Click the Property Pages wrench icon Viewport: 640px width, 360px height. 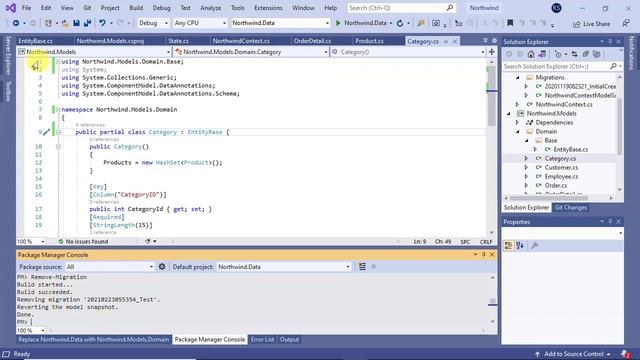[534, 245]
